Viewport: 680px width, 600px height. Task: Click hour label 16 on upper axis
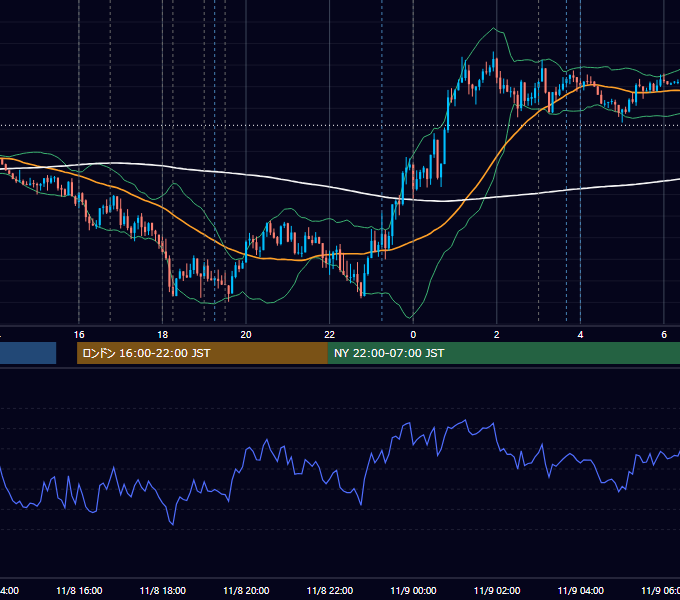[x=79, y=335]
